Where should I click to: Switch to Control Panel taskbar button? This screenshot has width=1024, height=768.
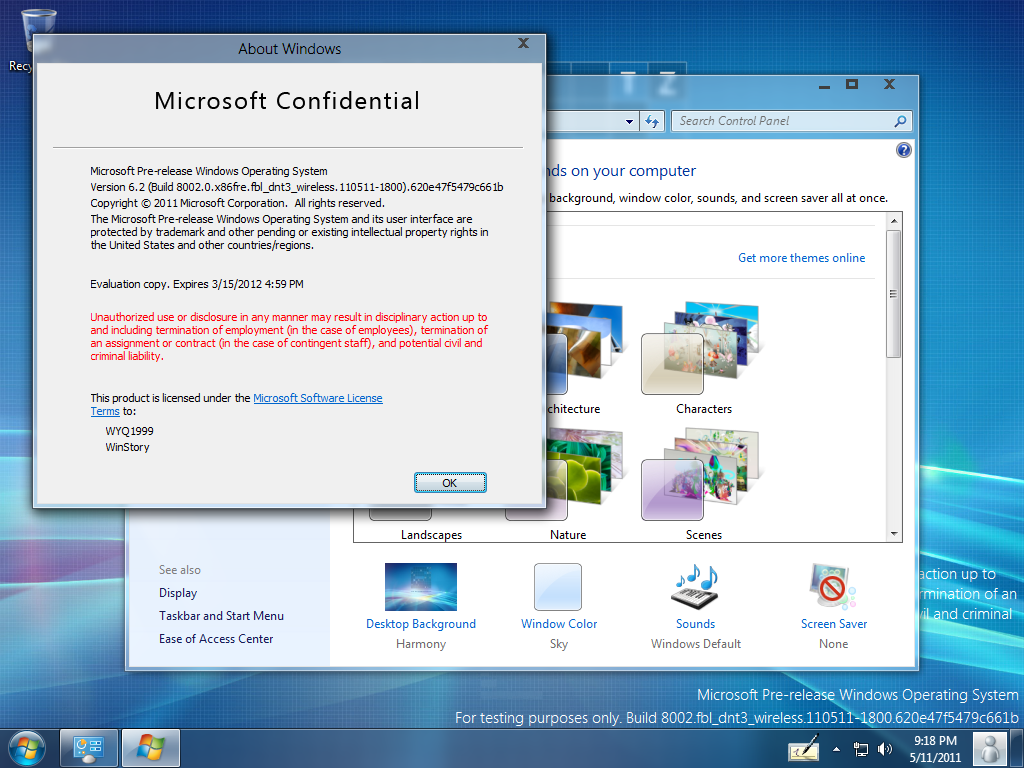click(x=89, y=747)
